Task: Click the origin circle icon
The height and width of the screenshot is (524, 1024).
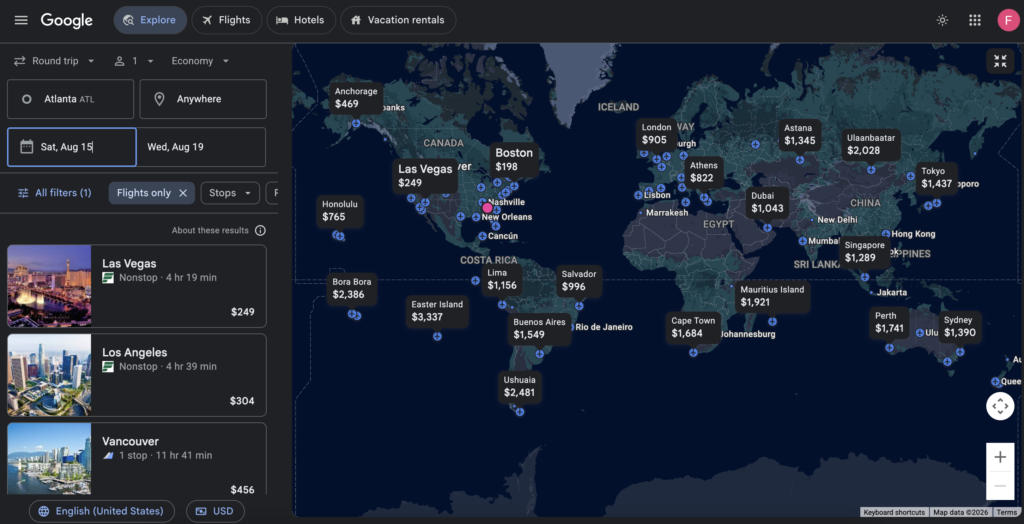Action: coord(27,99)
